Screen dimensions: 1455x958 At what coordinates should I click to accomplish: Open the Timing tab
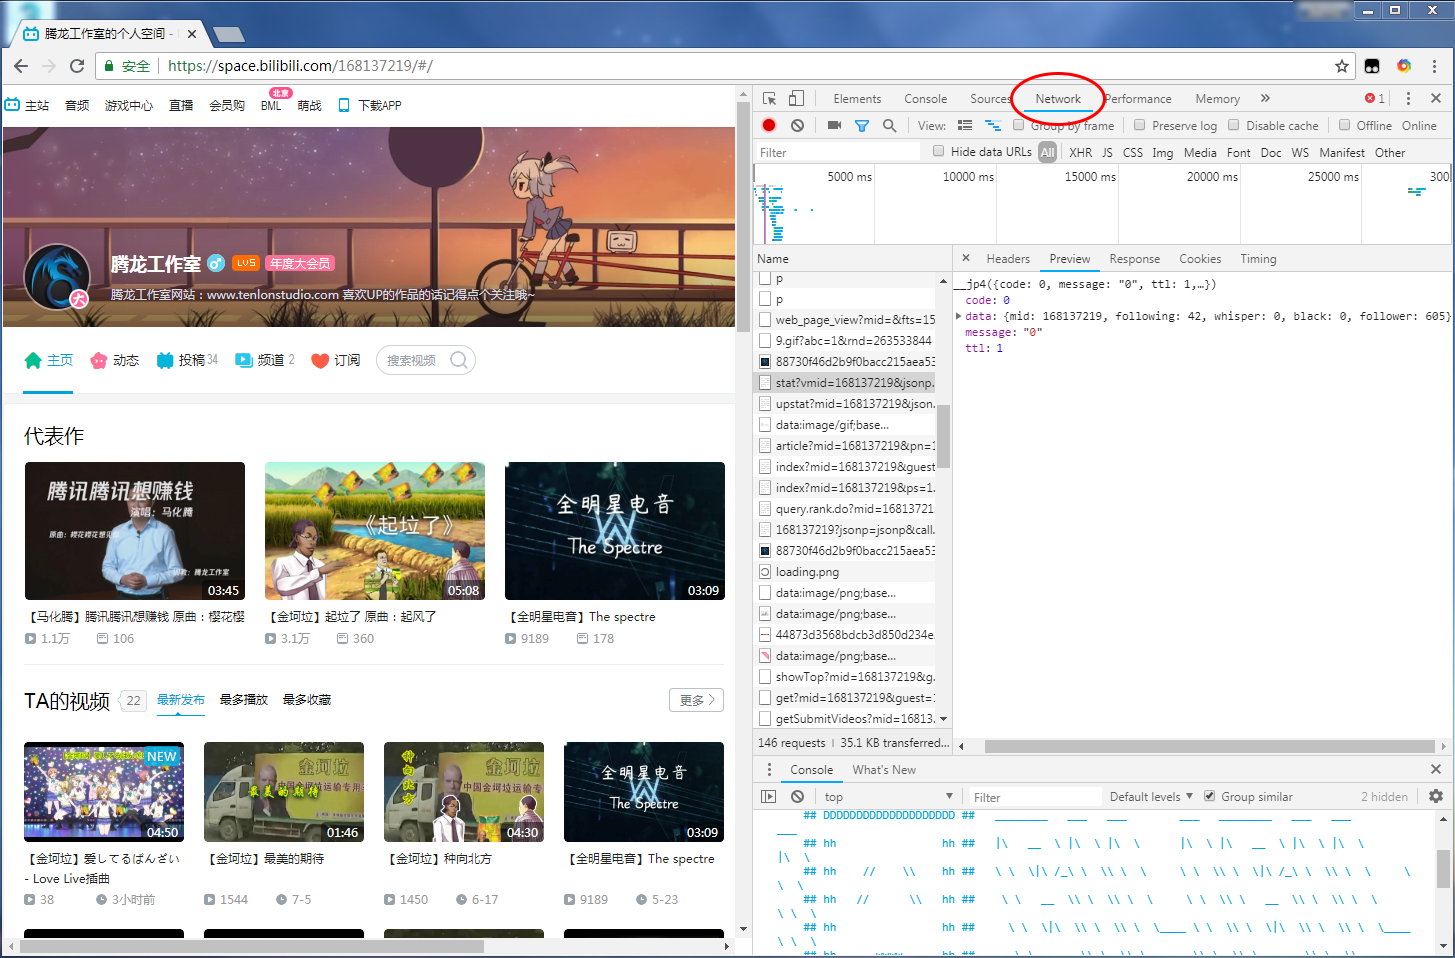pyautogui.click(x=1258, y=259)
